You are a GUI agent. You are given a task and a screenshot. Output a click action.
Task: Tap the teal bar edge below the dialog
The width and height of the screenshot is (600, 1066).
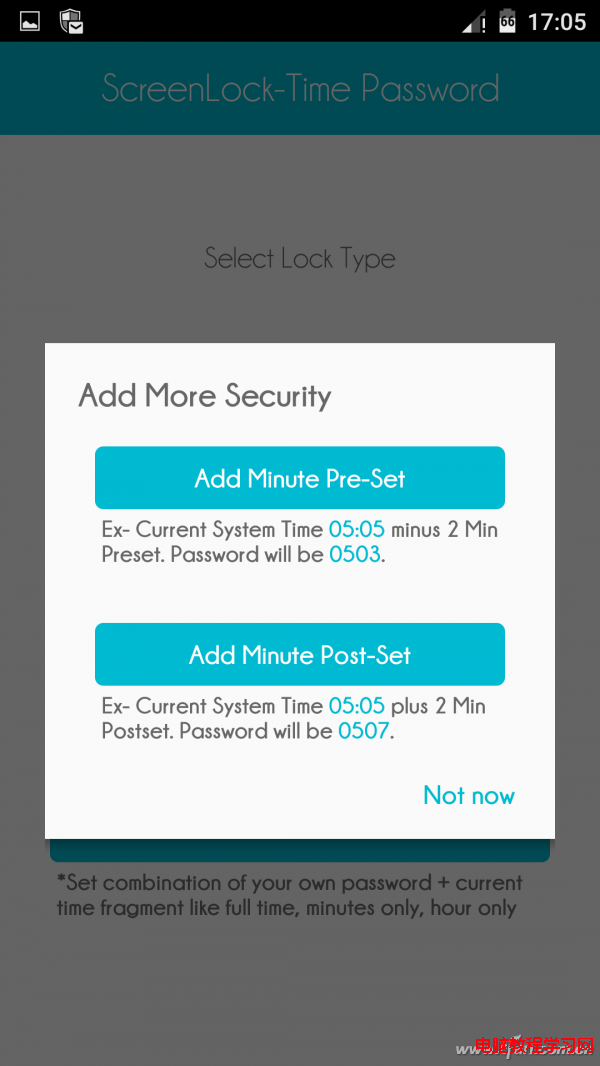coord(300,851)
